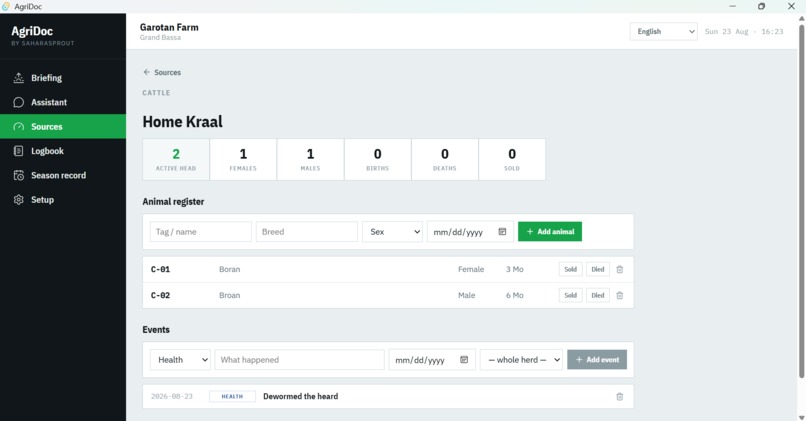Delete animal C-02 with trash icon

click(619, 296)
